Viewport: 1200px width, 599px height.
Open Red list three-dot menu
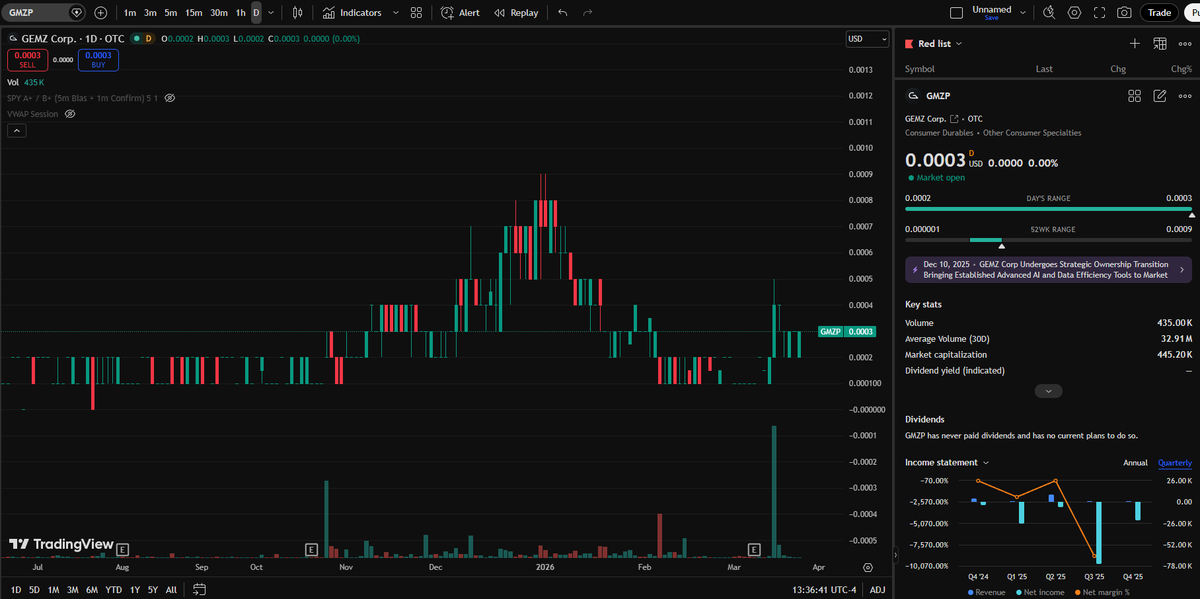pos(1185,43)
